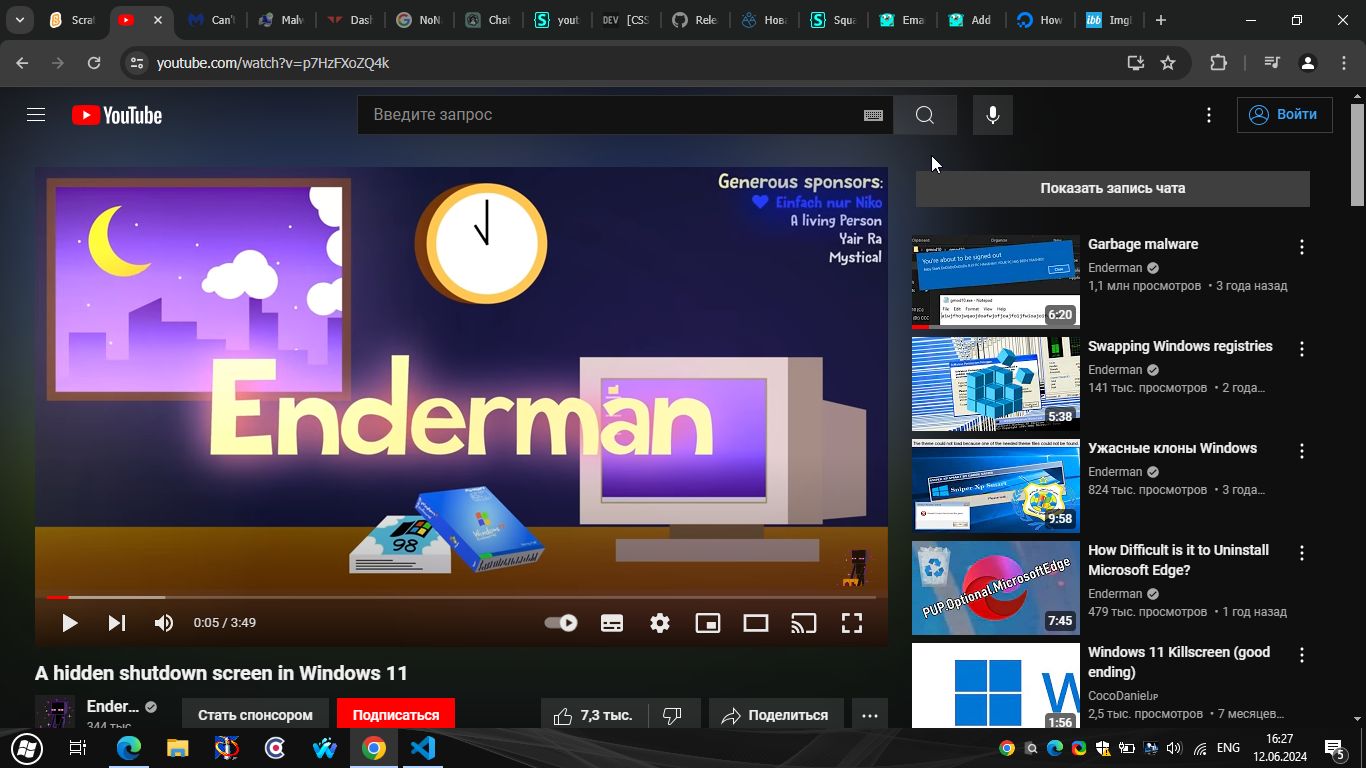Open the Ужасные клоны Windows title
The width and height of the screenshot is (1366, 768).
(x=1172, y=448)
